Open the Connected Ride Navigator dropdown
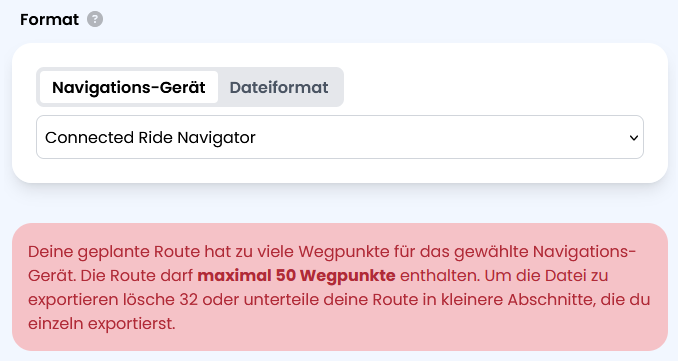 (340, 137)
